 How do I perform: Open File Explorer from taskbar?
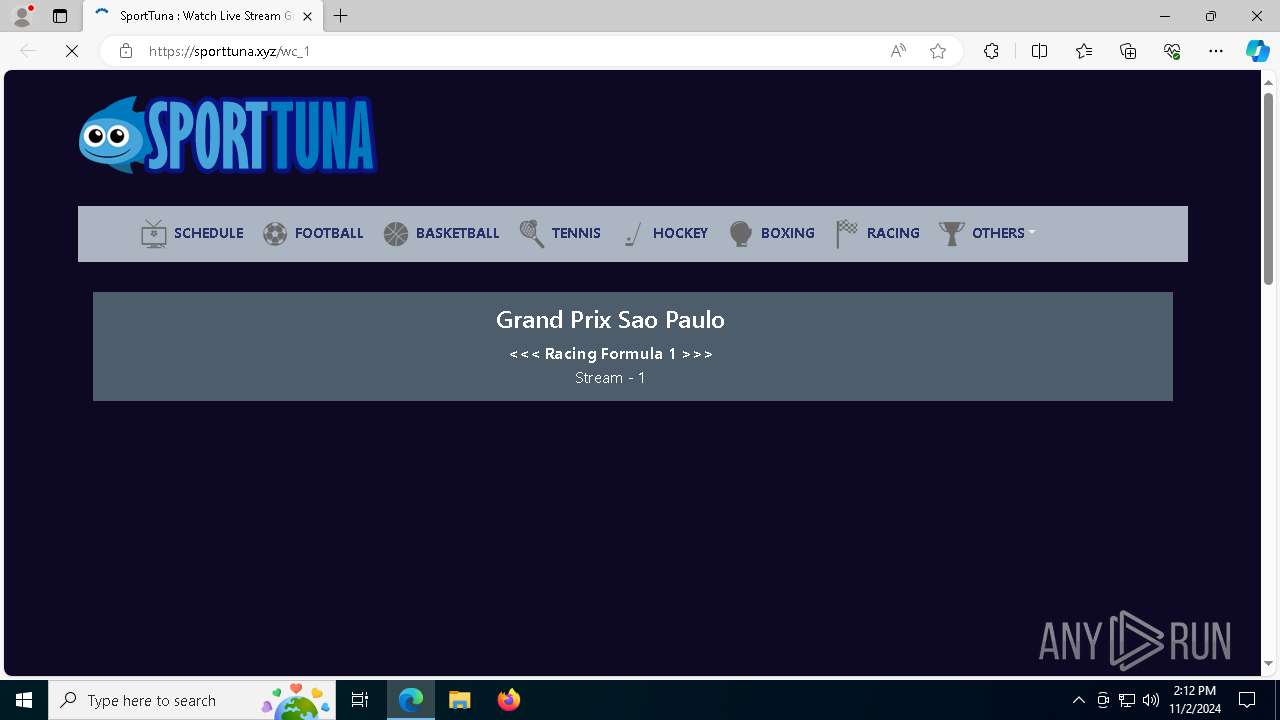460,700
